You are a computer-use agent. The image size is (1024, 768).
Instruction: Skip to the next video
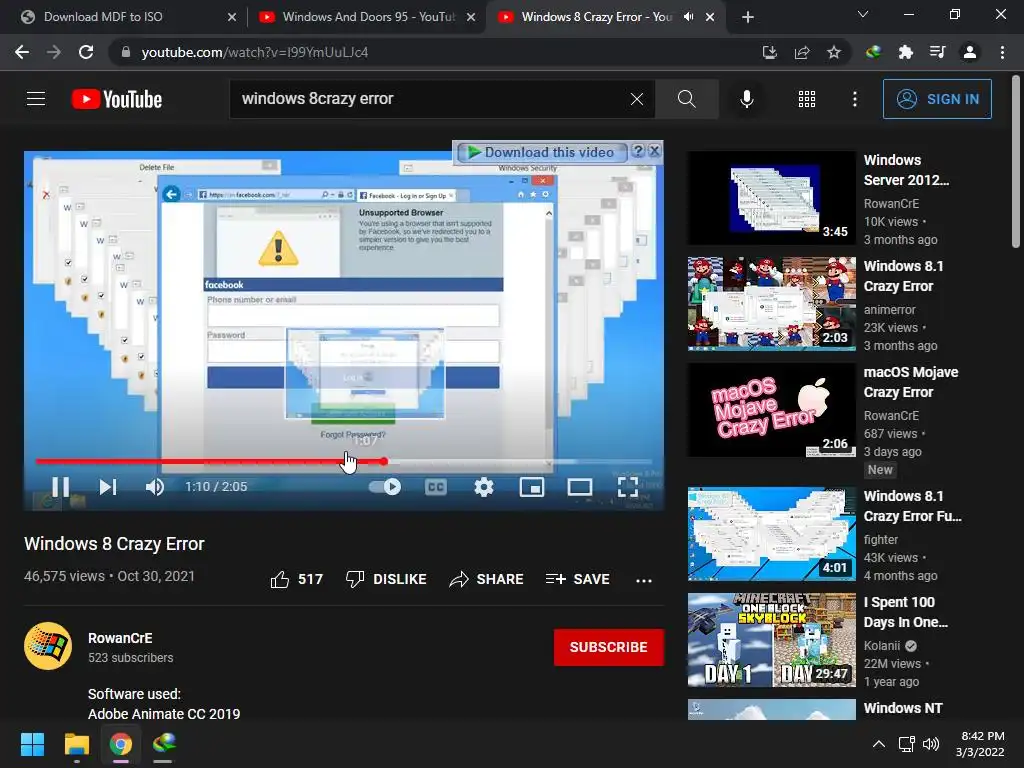(x=108, y=487)
